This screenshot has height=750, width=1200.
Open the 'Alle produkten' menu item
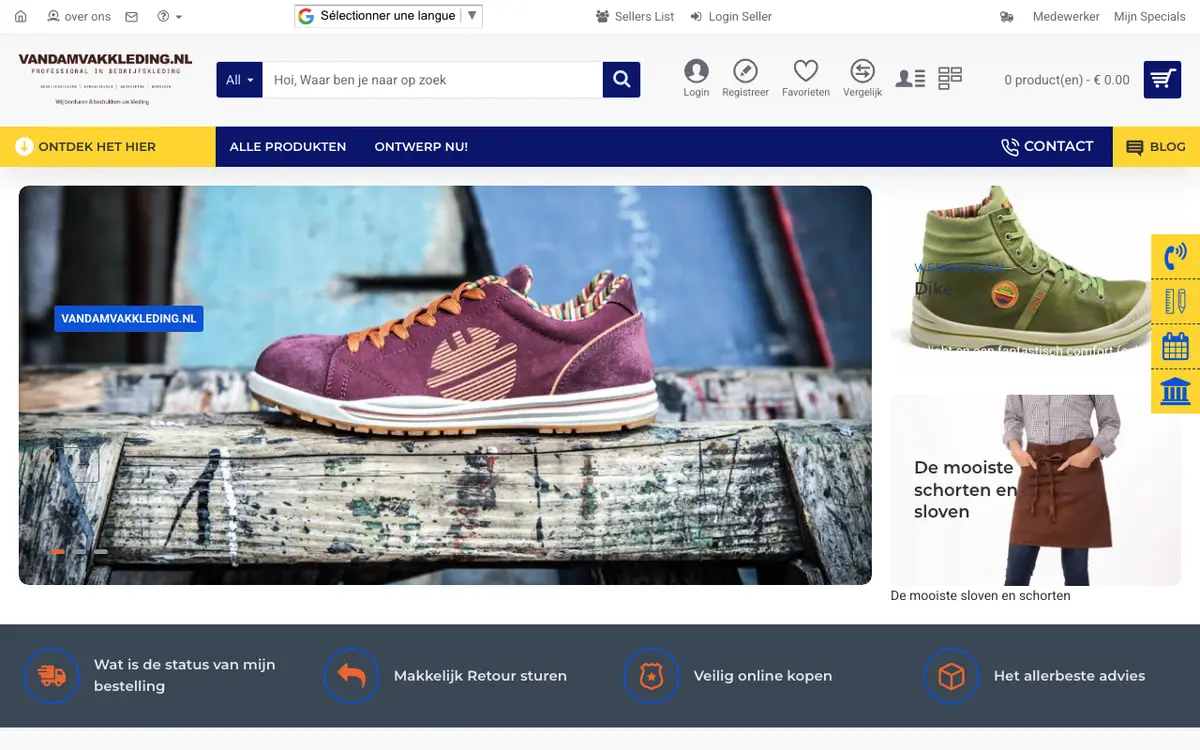(288, 147)
